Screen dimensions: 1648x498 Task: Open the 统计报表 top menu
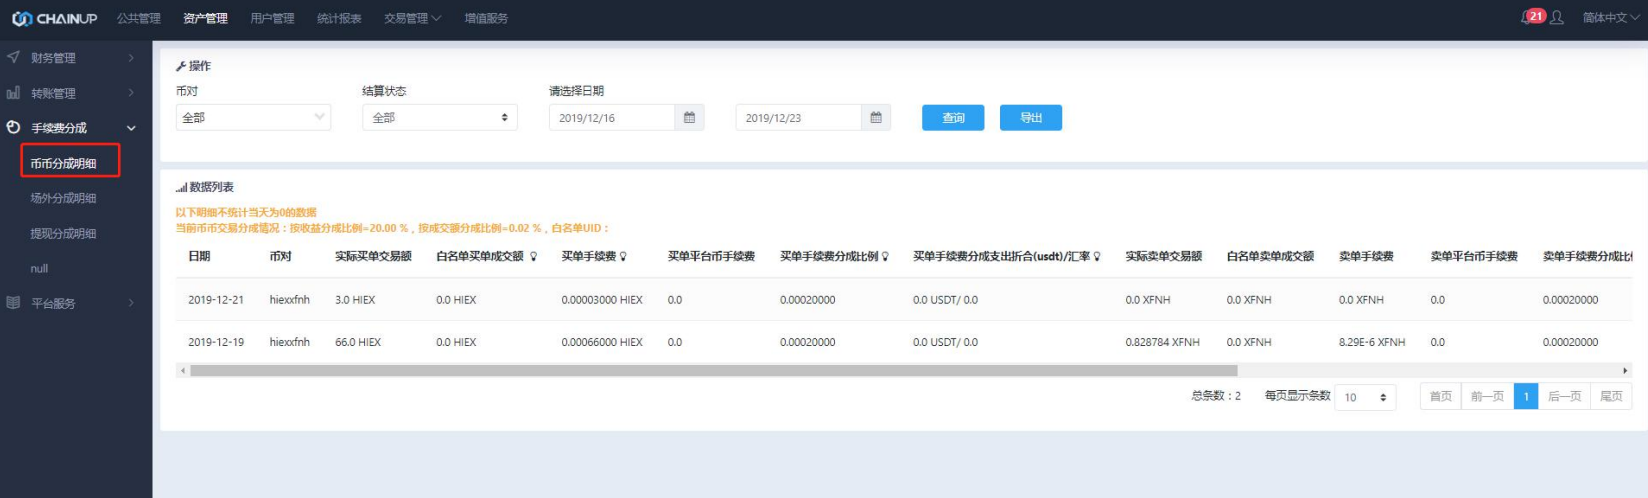coord(339,18)
